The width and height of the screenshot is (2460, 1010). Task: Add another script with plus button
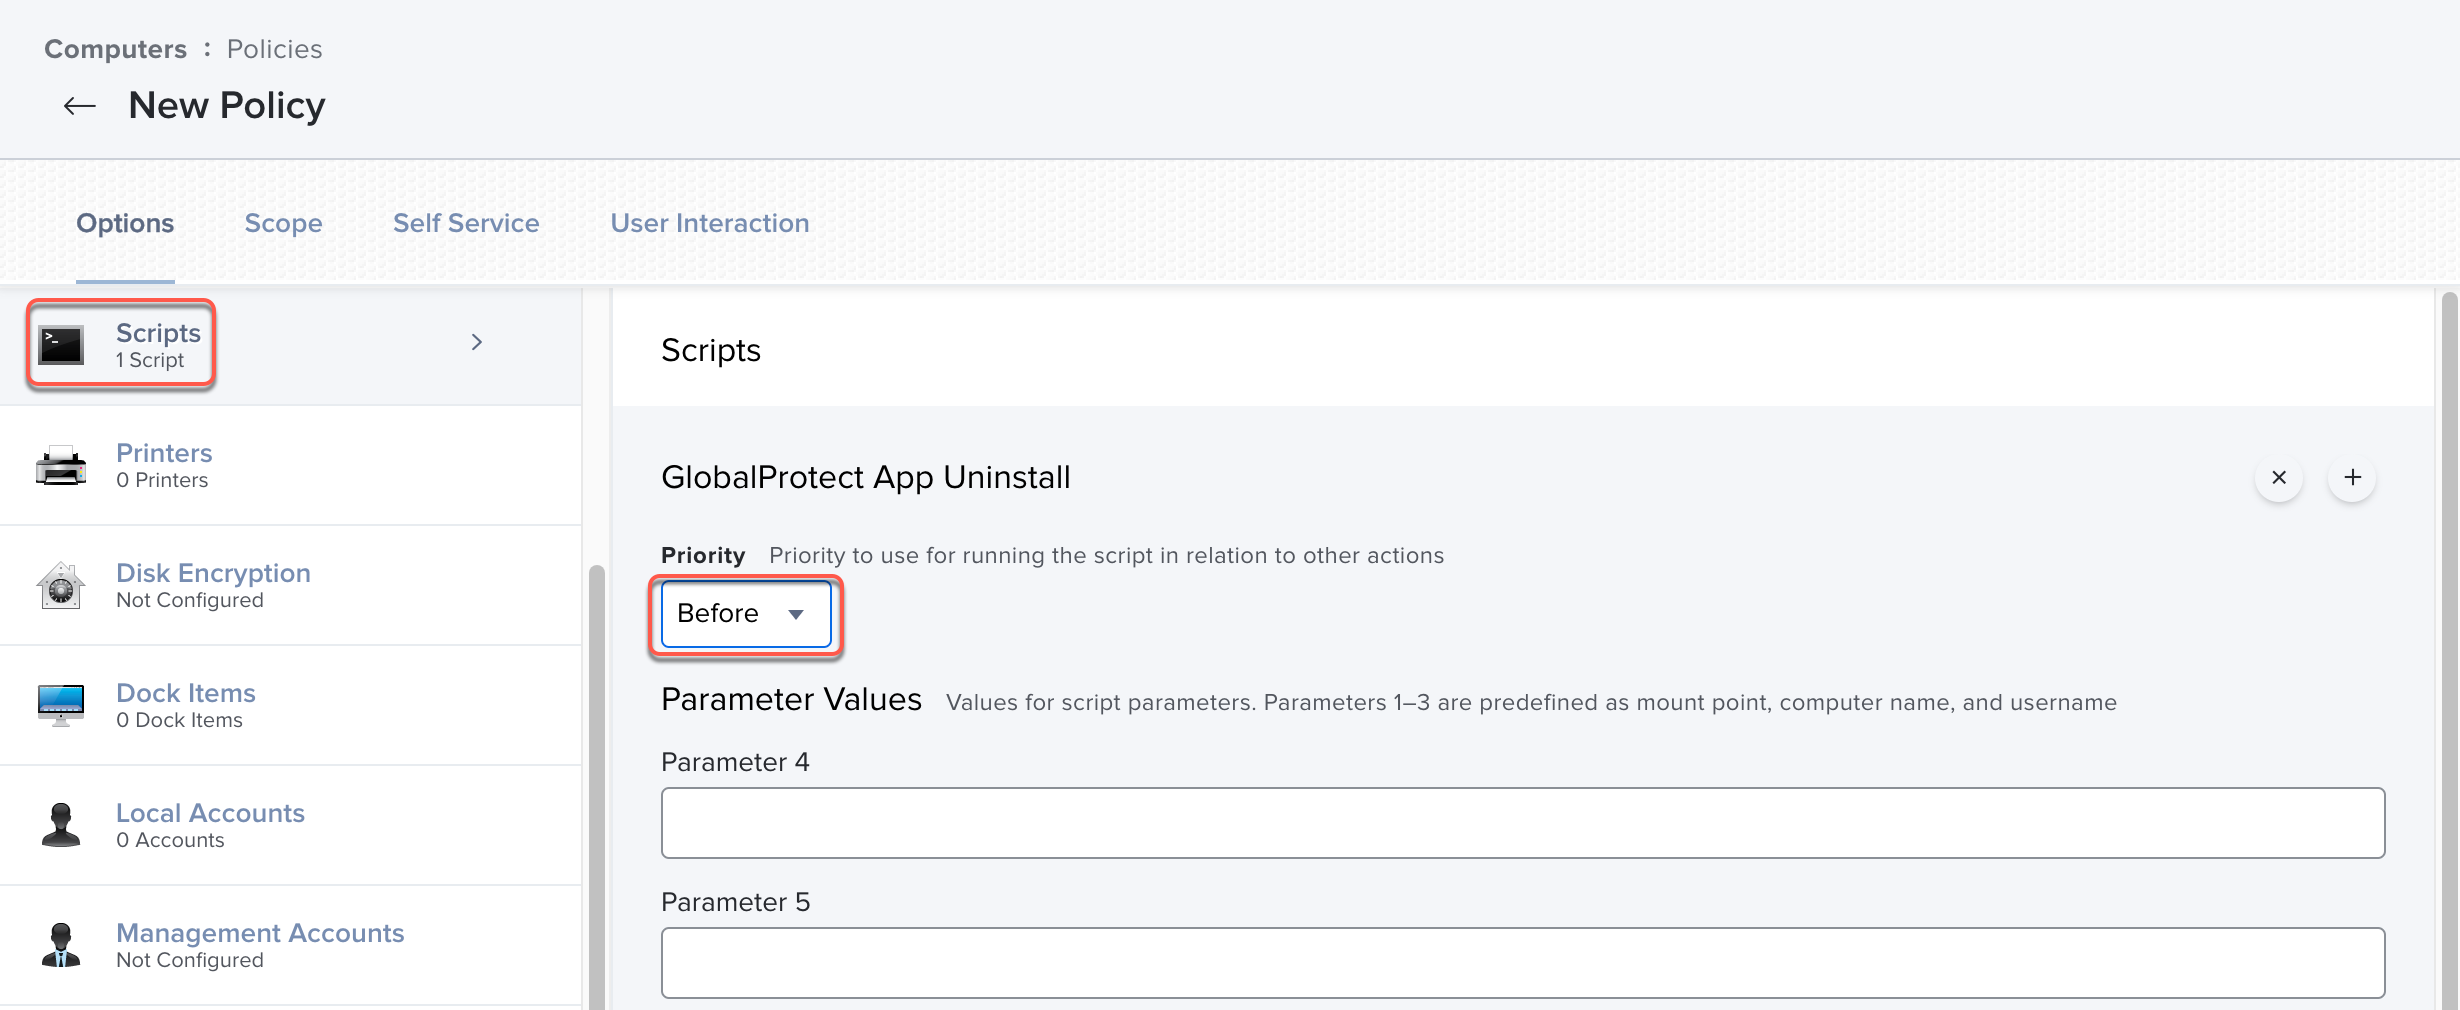pyautogui.click(x=2352, y=478)
